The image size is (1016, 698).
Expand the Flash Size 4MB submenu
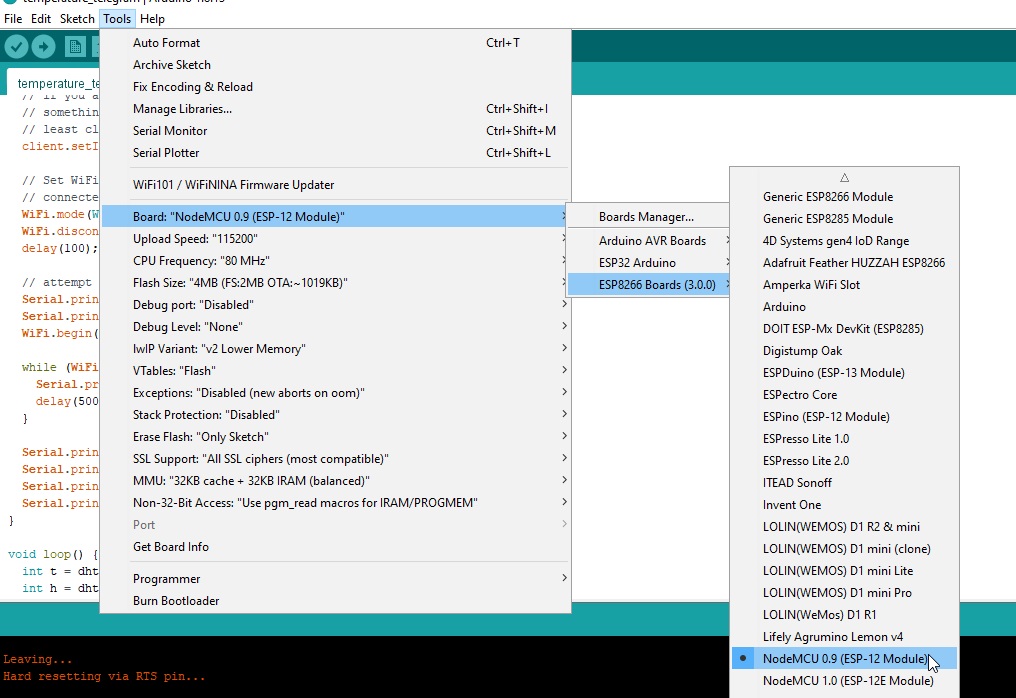point(336,283)
